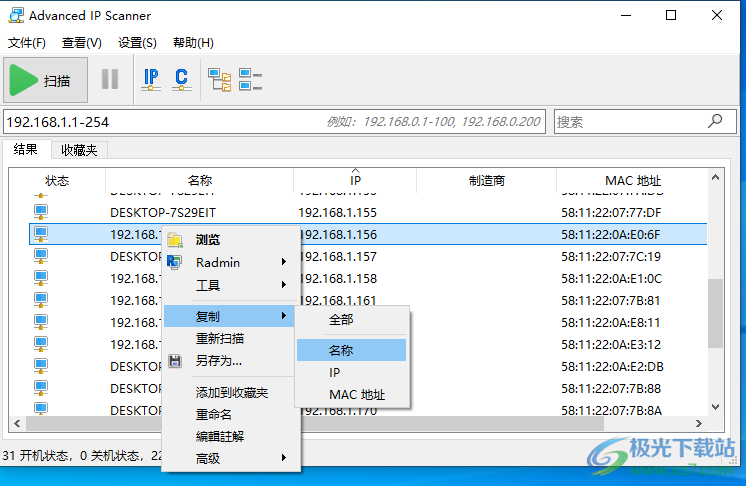746x486 pixels.
Task: Click the vertical scrollbar up arrow
Action: coord(715,177)
